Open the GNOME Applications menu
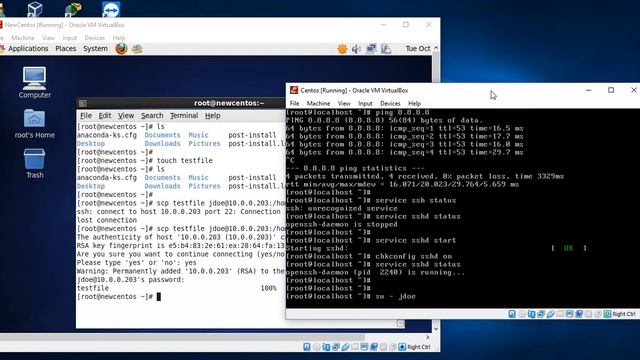The width and height of the screenshot is (640, 360). point(28,49)
